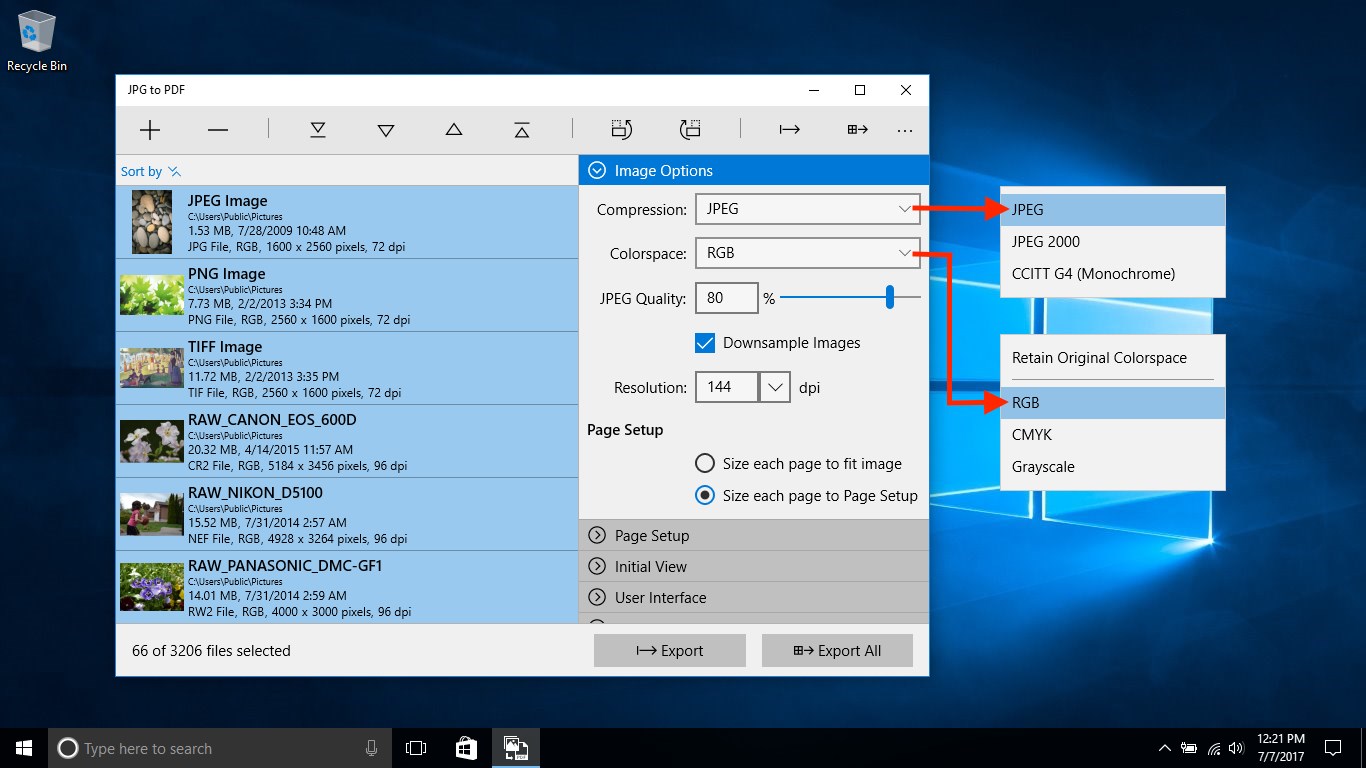Click the plus icon to add files
The height and width of the screenshot is (768, 1366).
[x=150, y=130]
